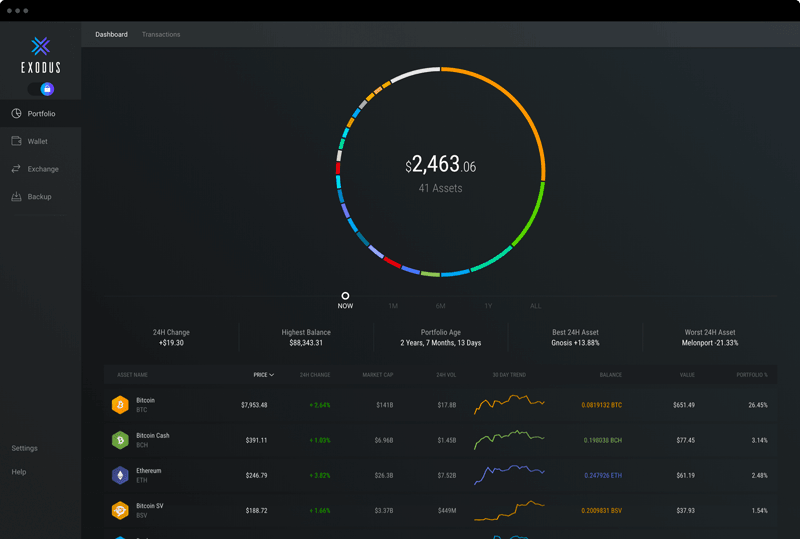
Task: Open the Wallet icon in sidebar
Action: click(16, 141)
